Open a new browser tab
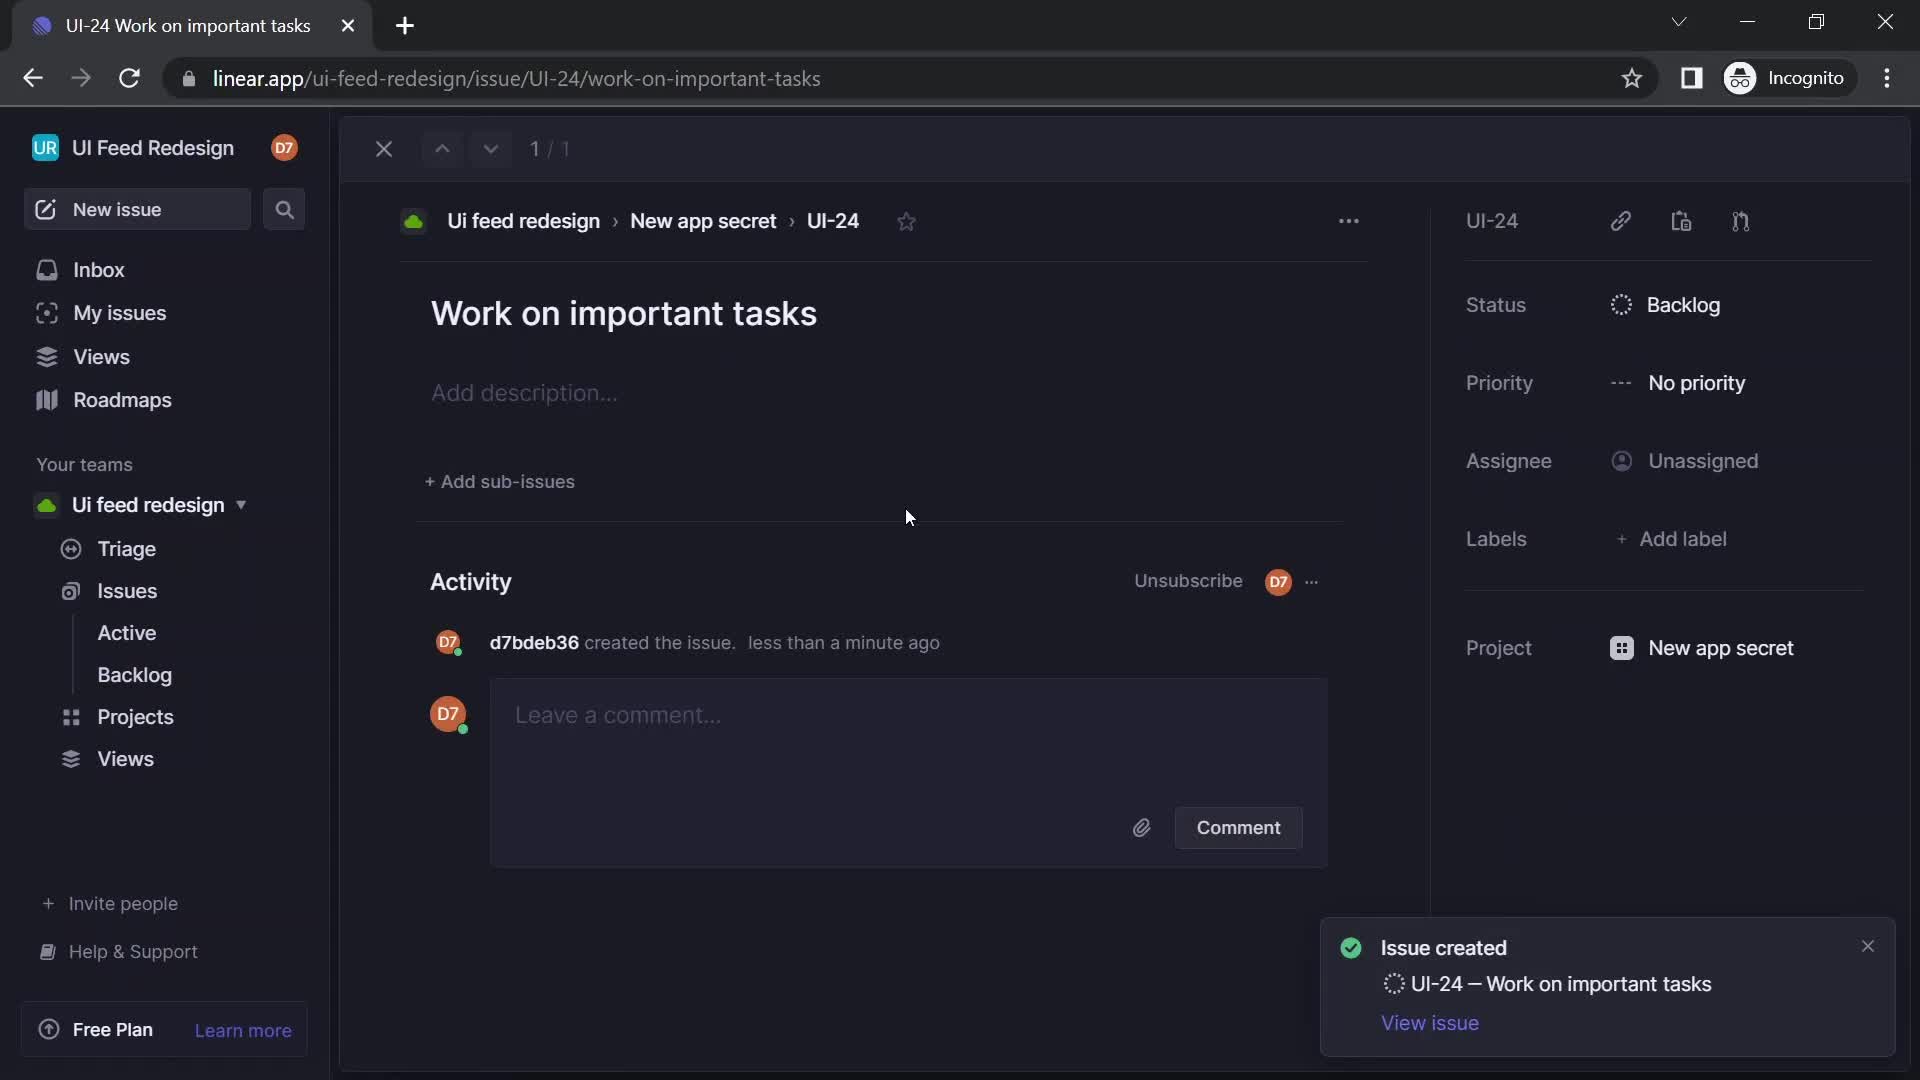The width and height of the screenshot is (1920, 1080). [405, 26]
